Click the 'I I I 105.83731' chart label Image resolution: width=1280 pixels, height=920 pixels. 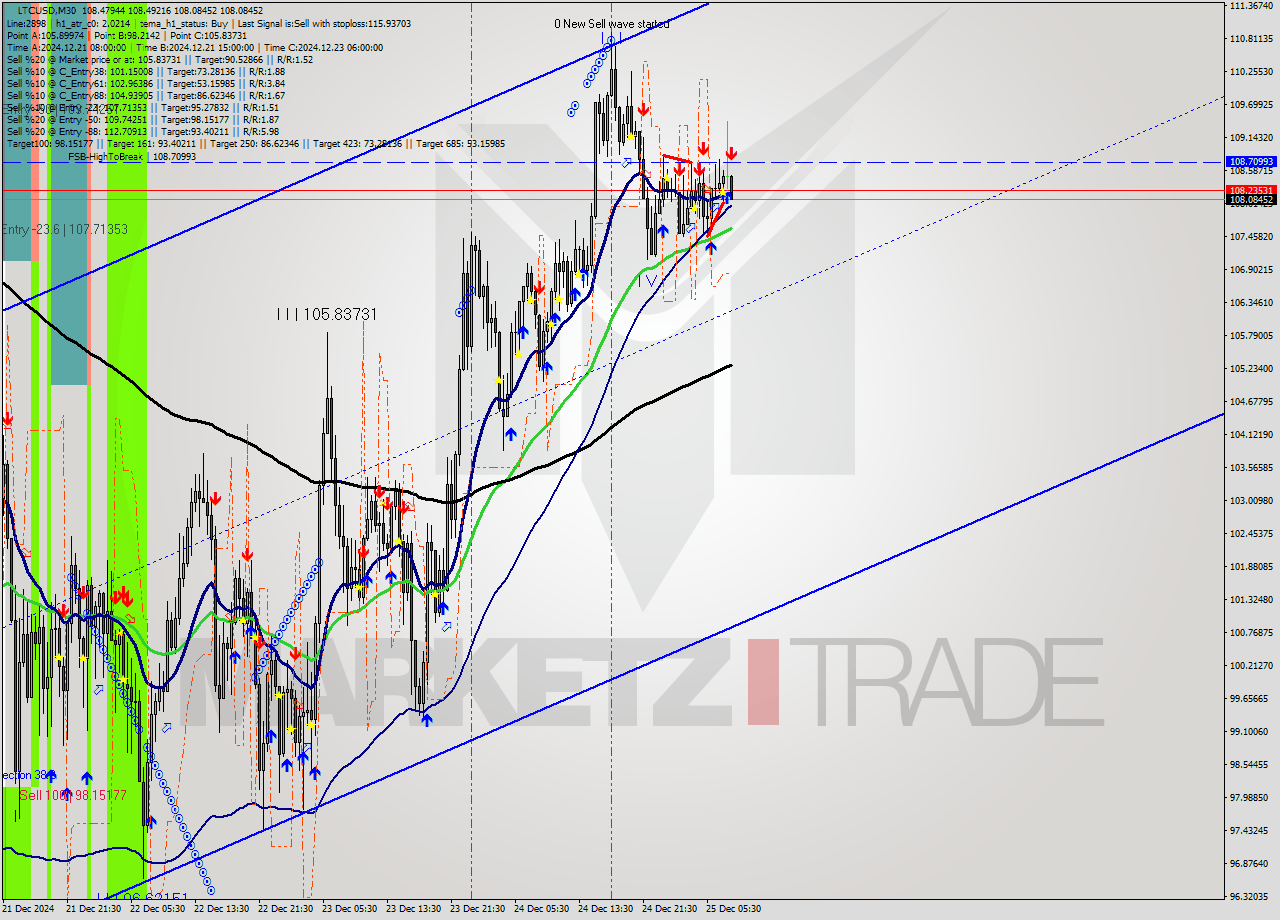pyautogui.click(x=327, y=314)
